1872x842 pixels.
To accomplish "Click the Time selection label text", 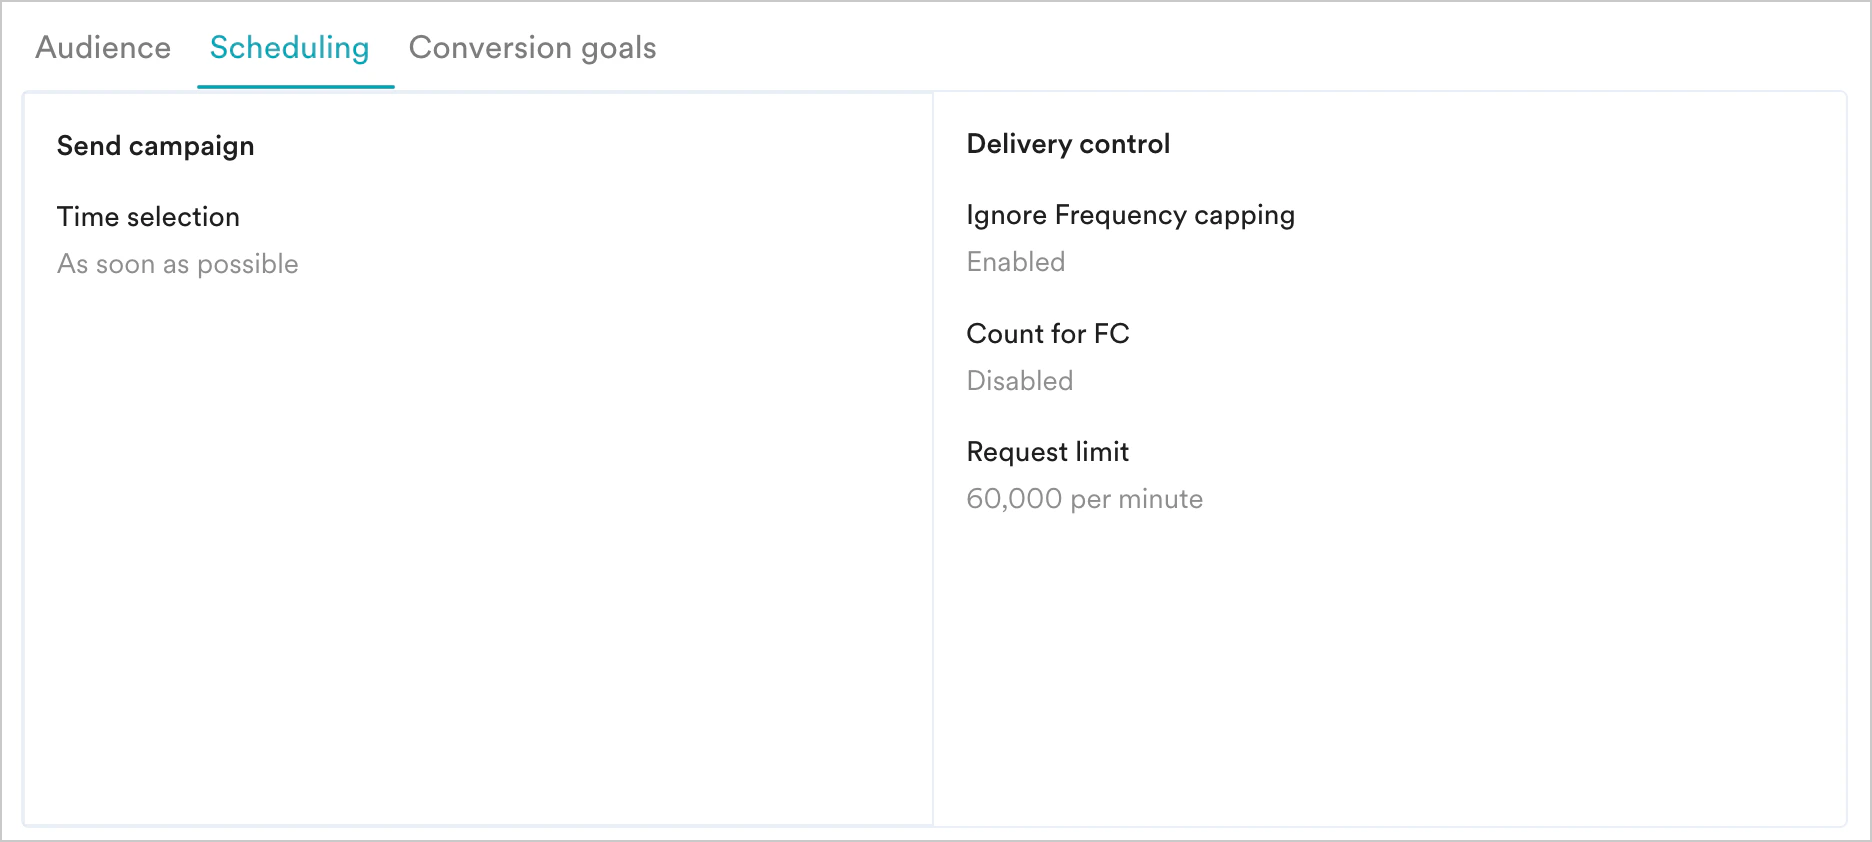I will (148, 217).
